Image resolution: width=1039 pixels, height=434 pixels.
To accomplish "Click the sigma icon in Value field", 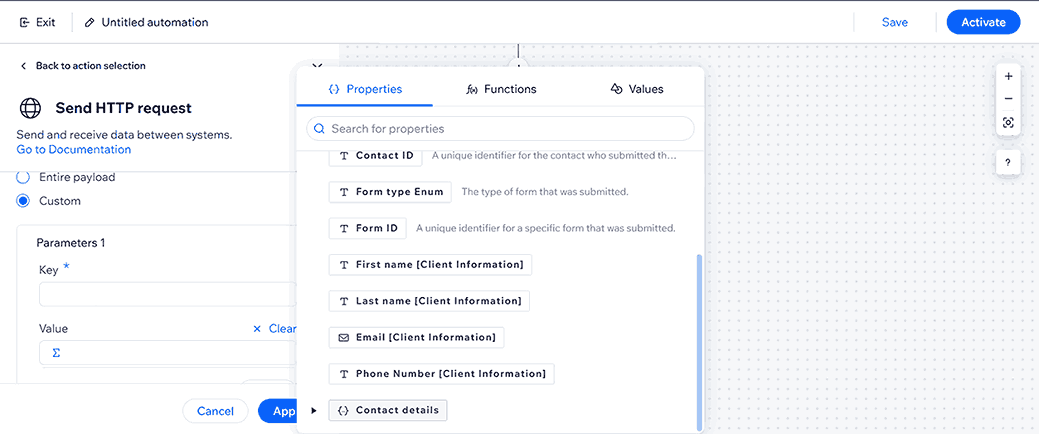I will 56,353.
